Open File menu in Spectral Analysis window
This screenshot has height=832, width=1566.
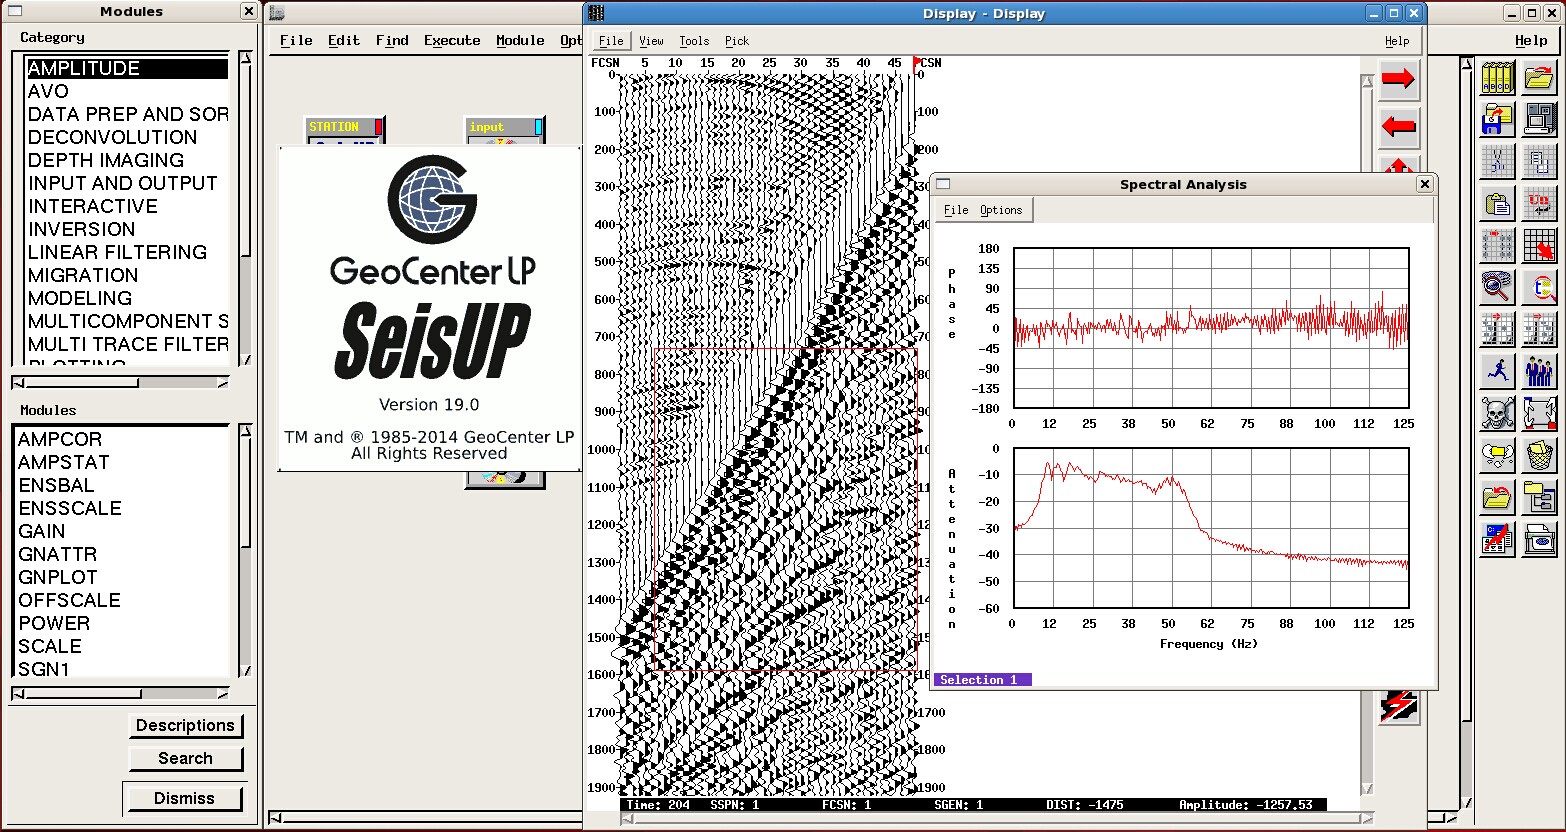pos(956,210)
